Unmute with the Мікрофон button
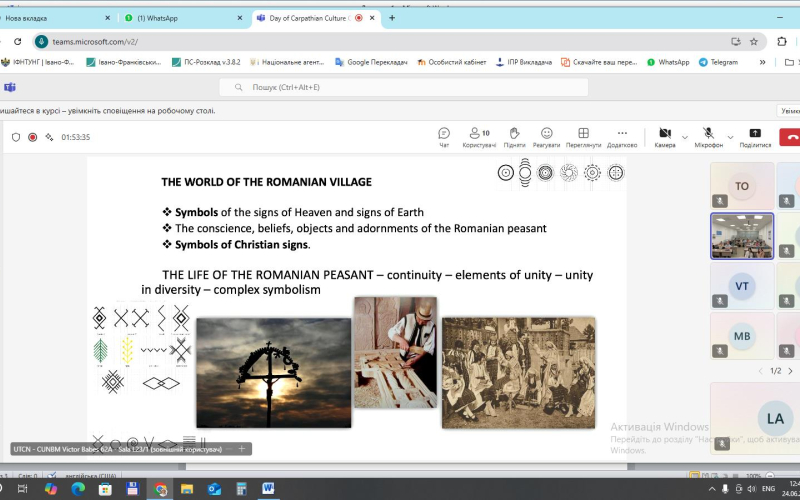 click(708, 138)
